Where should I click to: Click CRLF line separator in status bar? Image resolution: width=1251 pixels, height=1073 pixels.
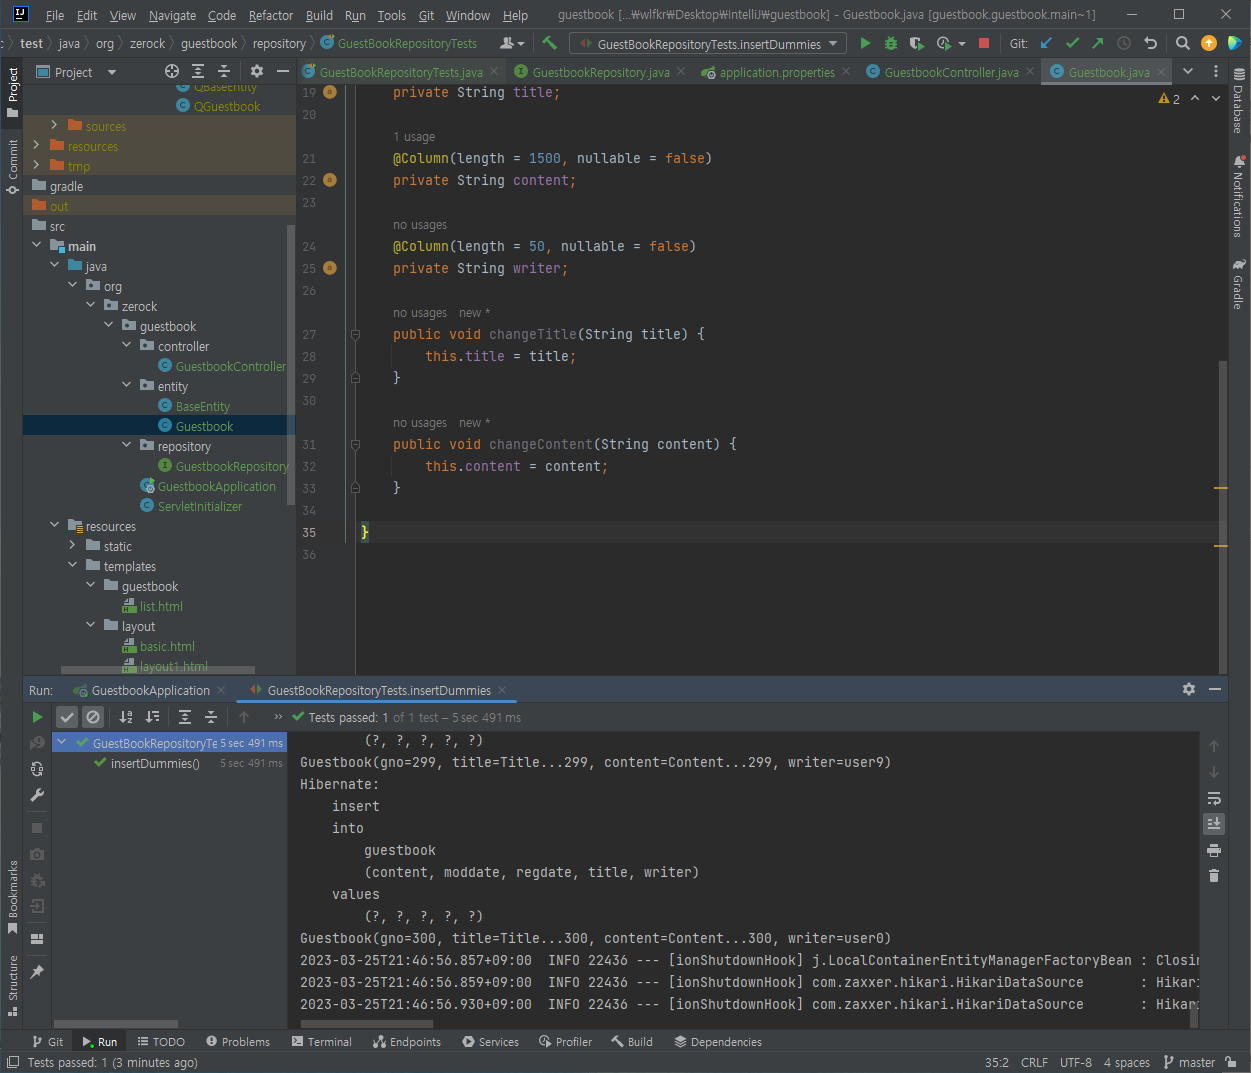coord(1034,1062)
